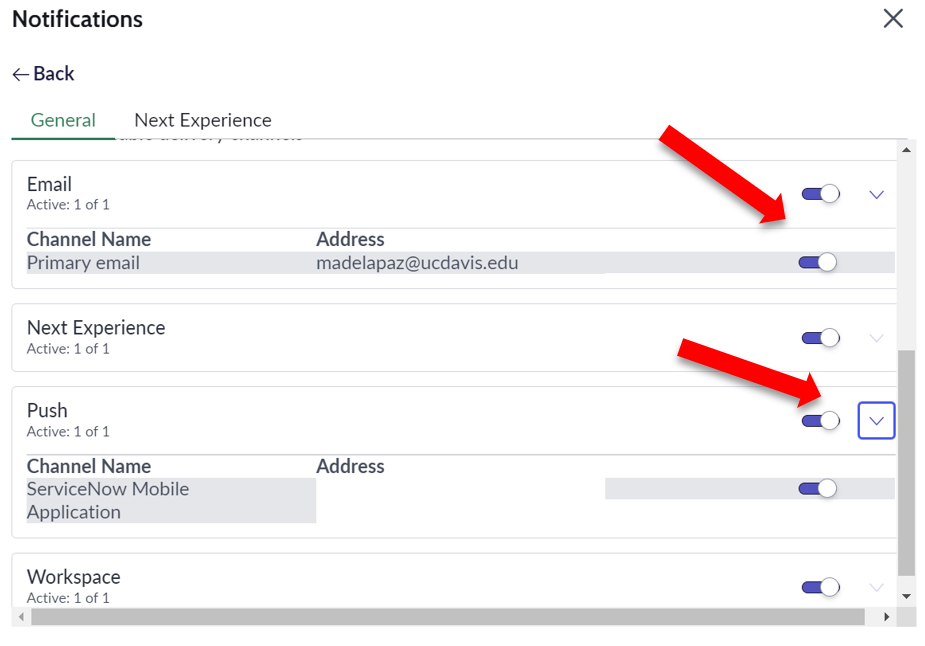925x646 pixels.
Task: Click the Email section chevron icon
Action: pyautogui.click(x=876, y=193)
